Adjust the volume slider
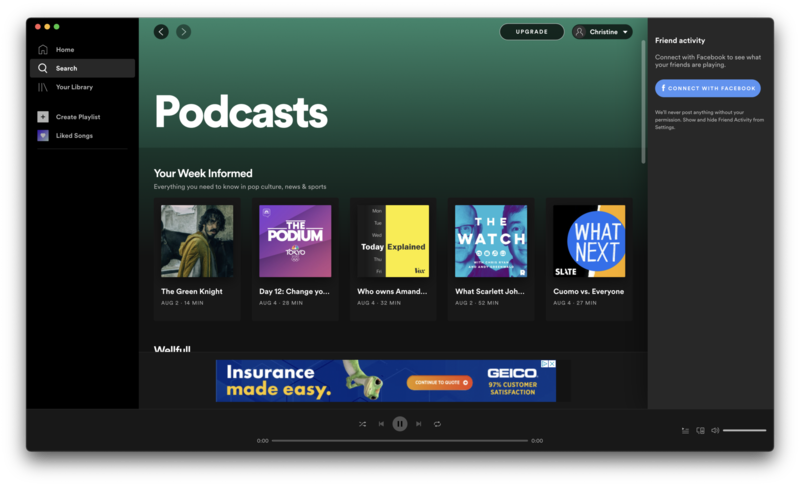The width and height of the screenshot is (800, 486). (744, 430)
